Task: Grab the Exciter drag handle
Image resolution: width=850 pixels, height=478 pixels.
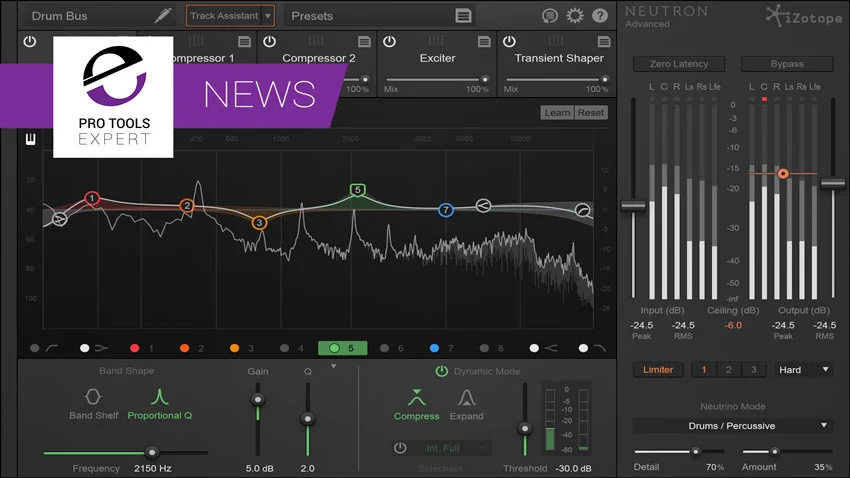Action: click(x=436, y=40)
